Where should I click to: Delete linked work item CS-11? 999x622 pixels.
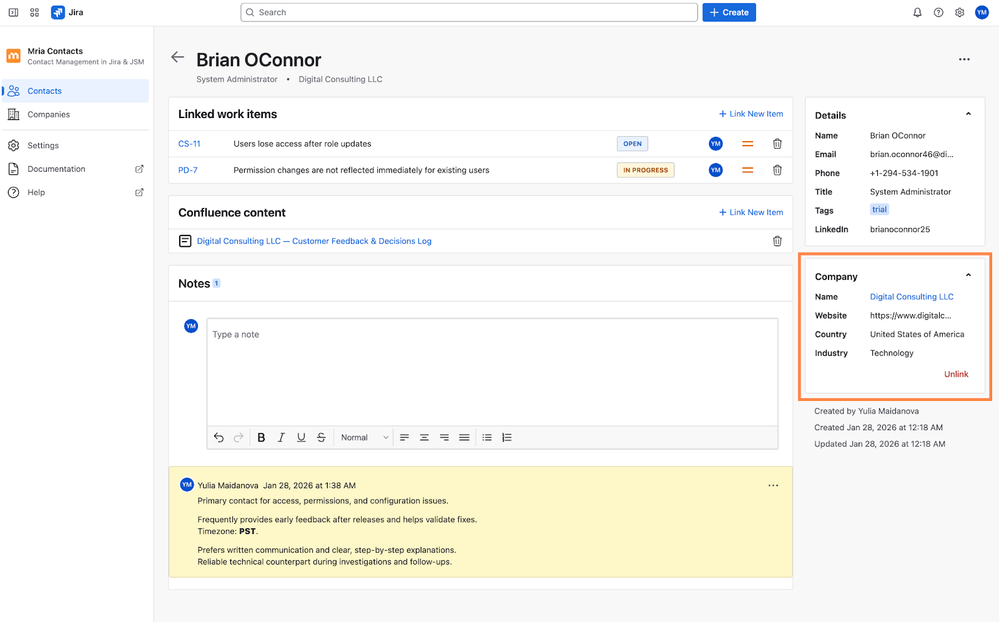click(x=777, y=144)
